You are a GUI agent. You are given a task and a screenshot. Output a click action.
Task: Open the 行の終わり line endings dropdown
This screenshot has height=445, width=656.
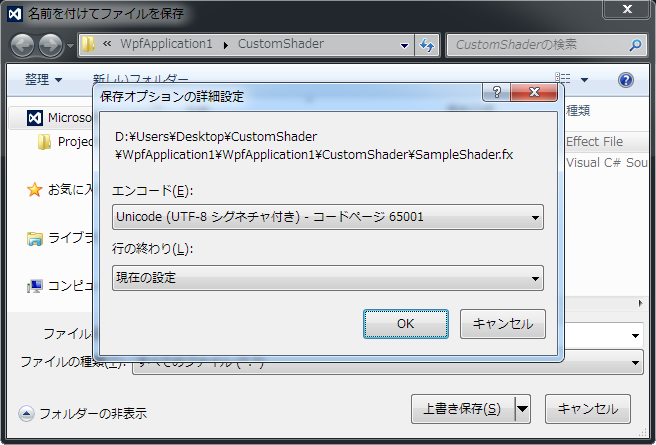pyautogui.click(x=328, y=277)
